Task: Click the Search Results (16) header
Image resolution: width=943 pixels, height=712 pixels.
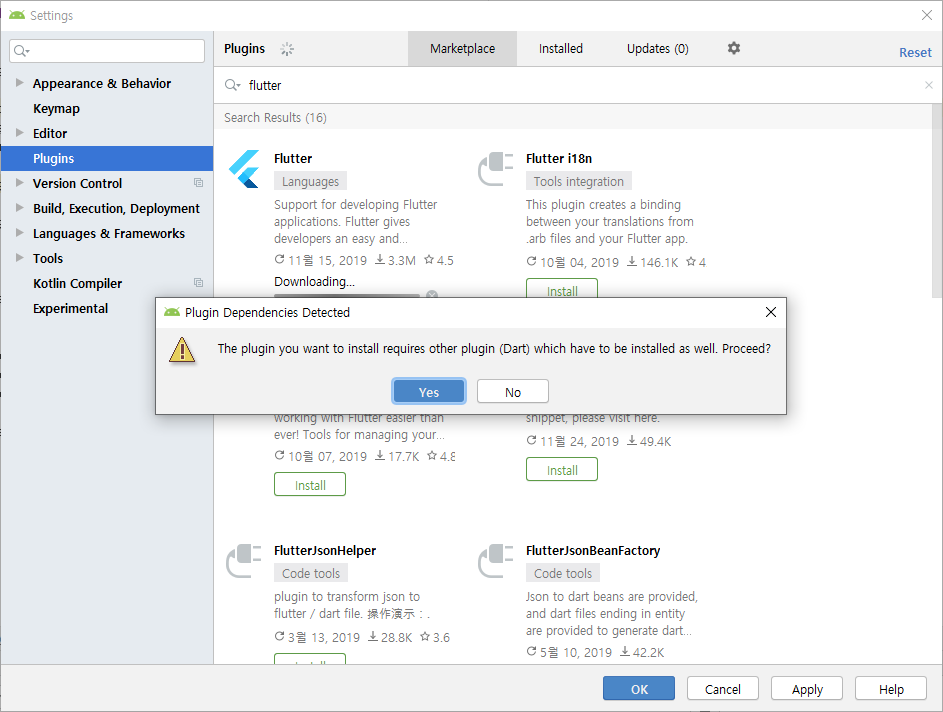Action: 275,117
